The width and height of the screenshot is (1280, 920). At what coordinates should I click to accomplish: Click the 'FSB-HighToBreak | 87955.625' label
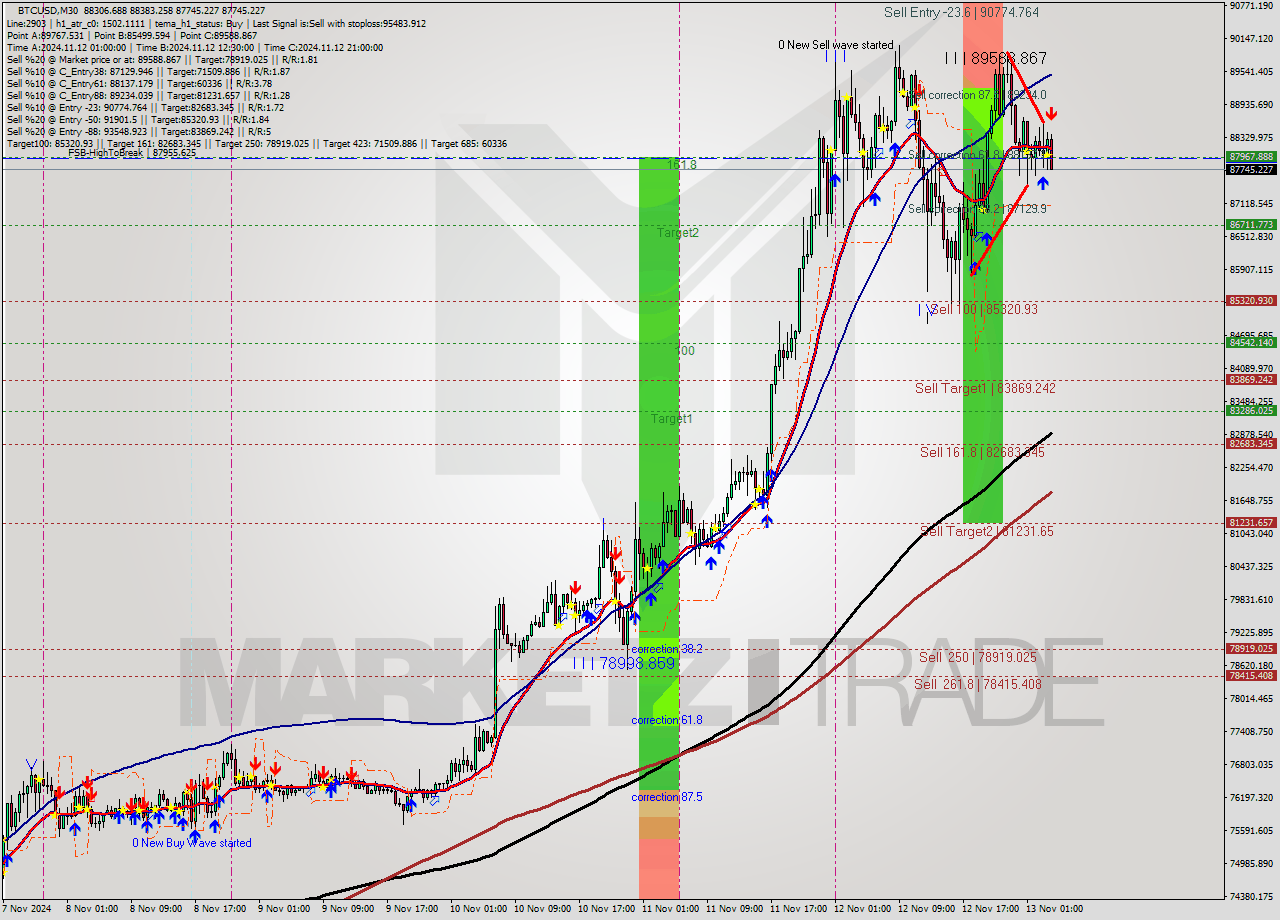131,153
